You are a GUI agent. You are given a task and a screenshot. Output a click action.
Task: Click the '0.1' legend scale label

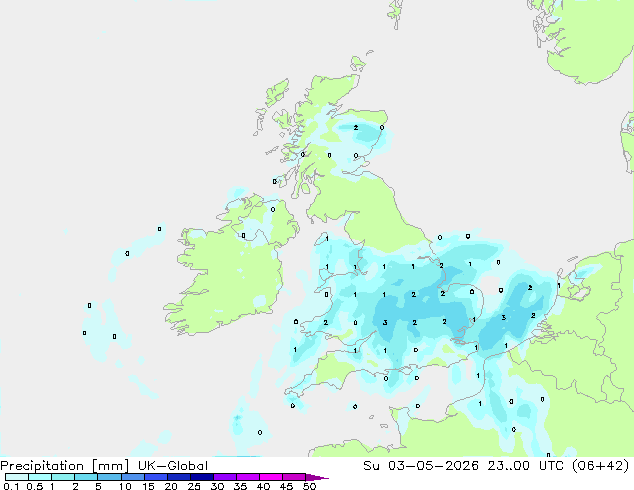(x=11, y=486)
